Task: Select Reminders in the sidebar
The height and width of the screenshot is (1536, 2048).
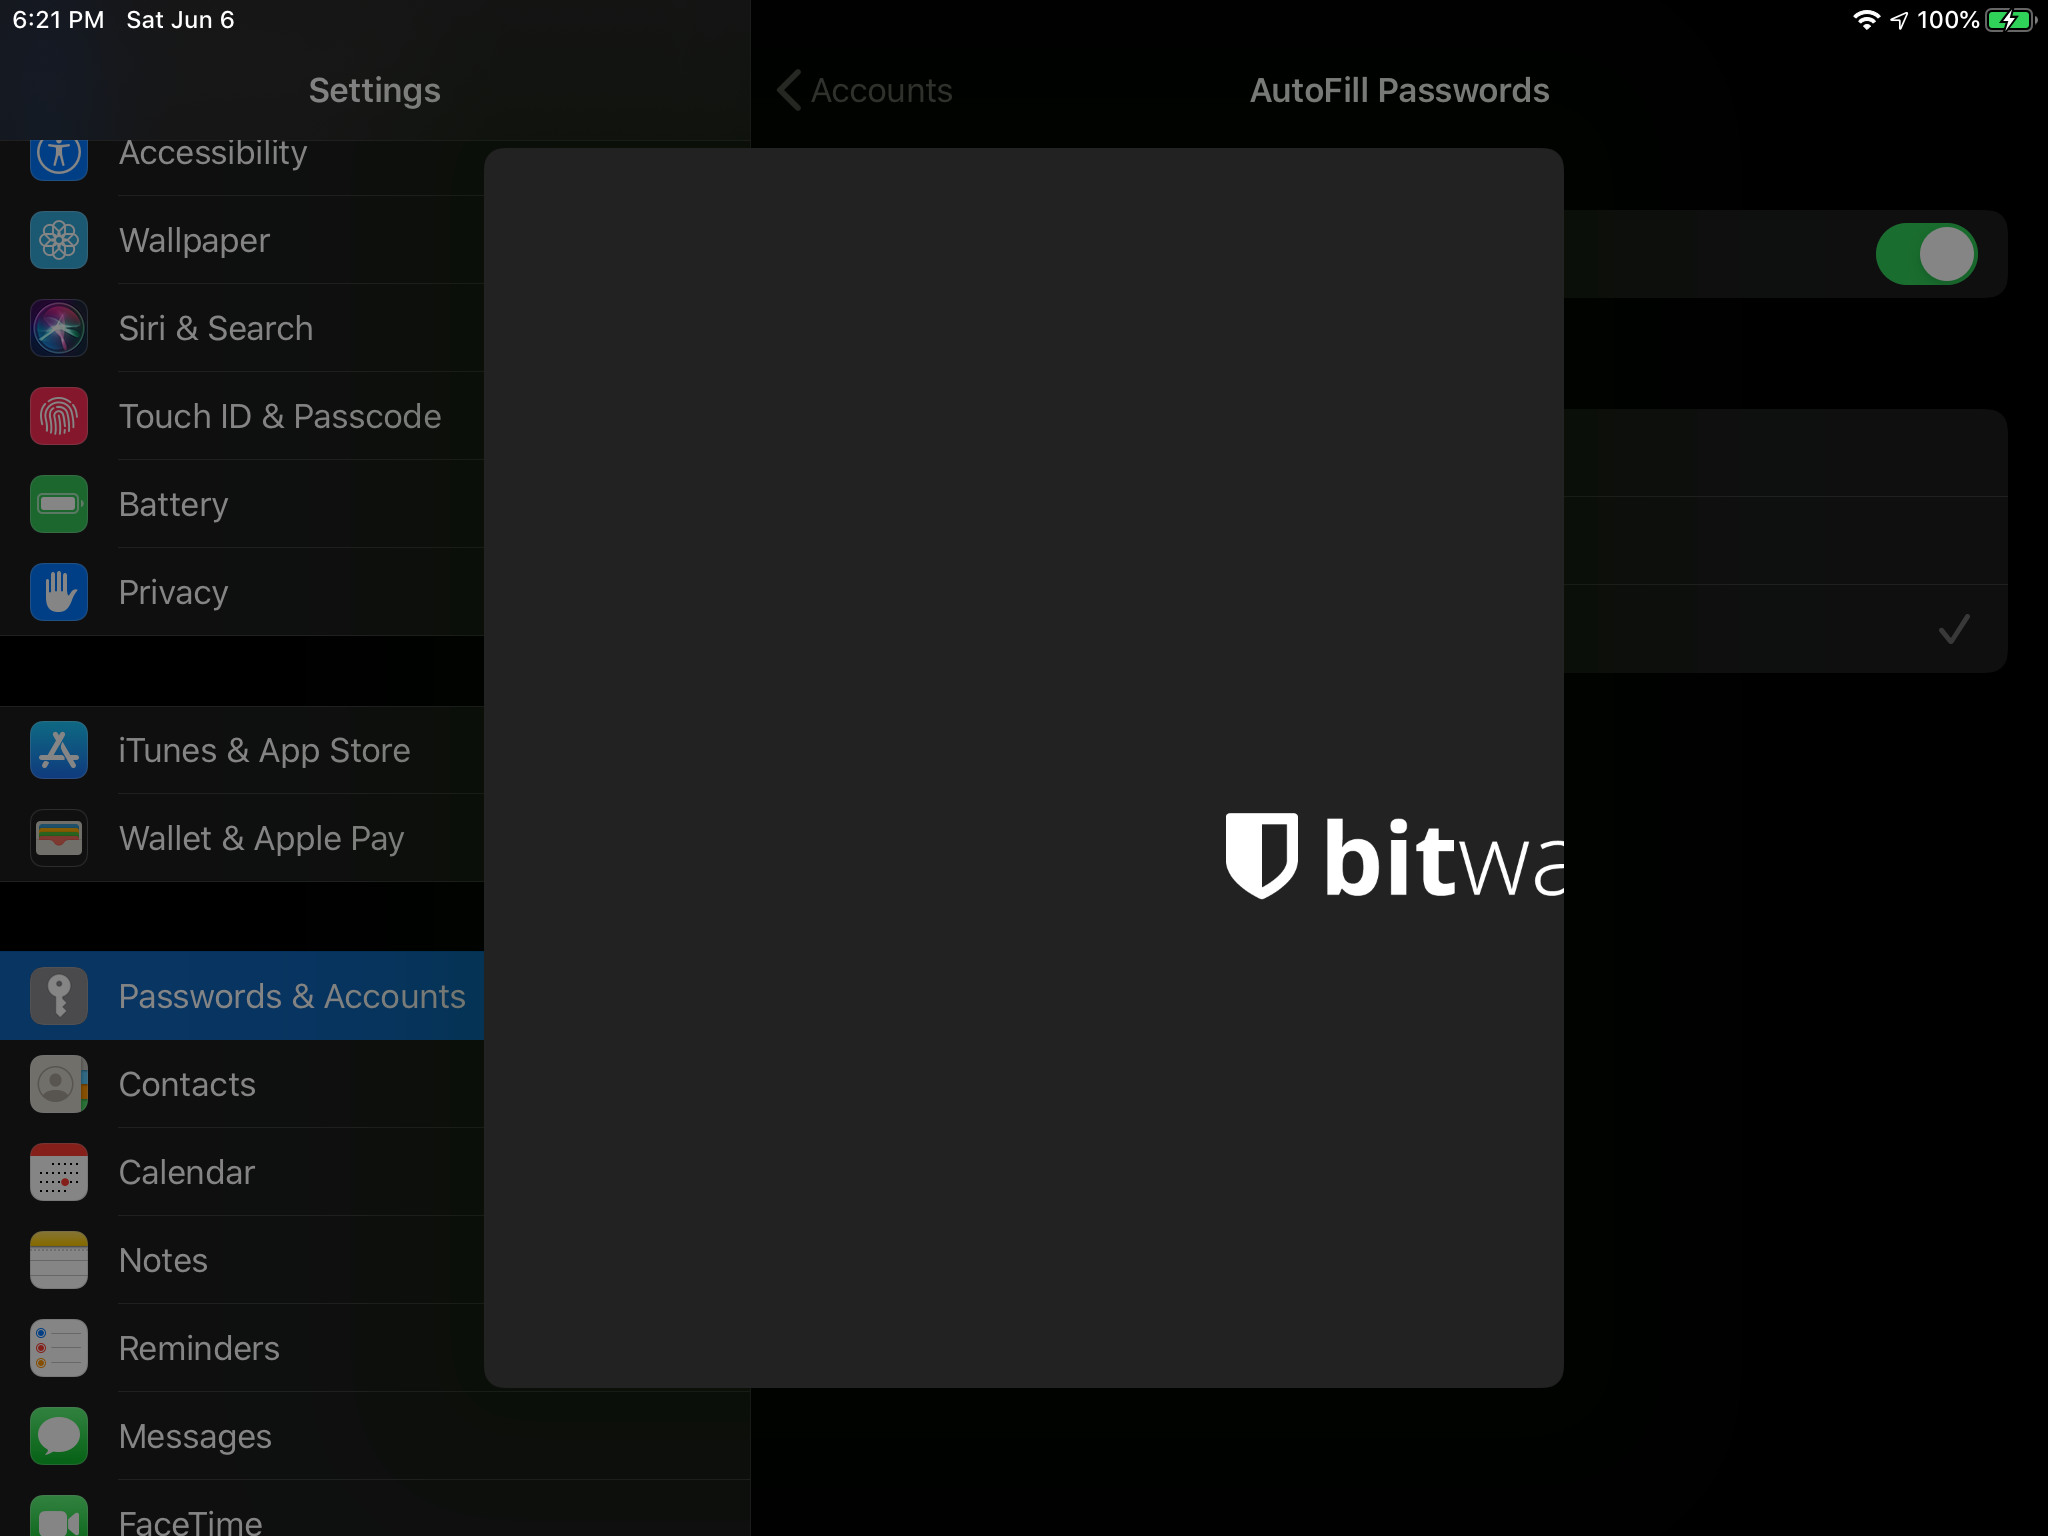Action: click(199, 1348)
